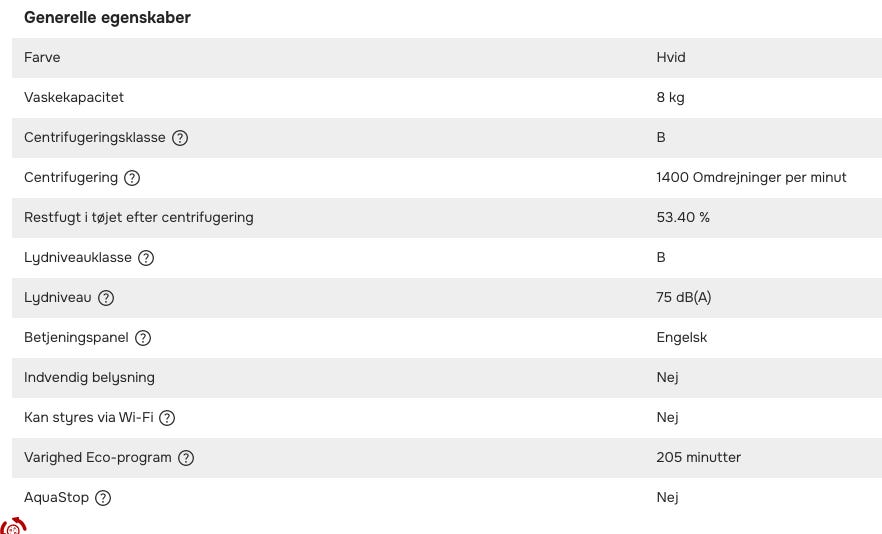Viewport: 882px width, 534px height.
Task: Click the 1400 Omdrejninger per minut value
Action: pos(751,178)
